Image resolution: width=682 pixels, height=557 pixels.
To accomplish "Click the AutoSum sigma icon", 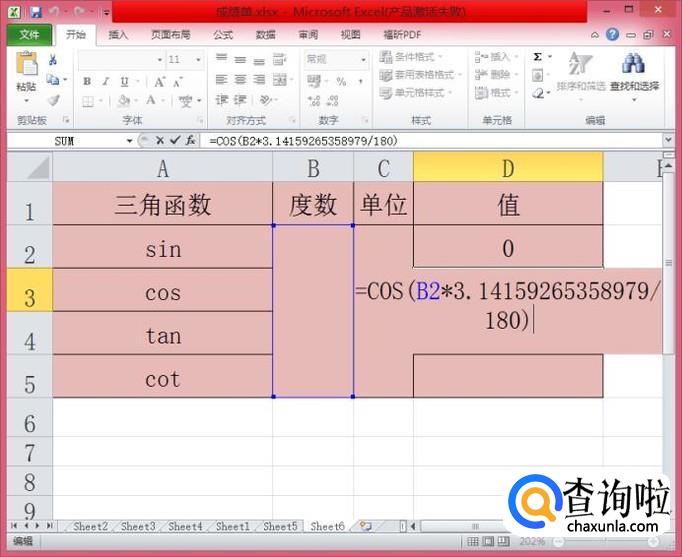I will point(538,58).
